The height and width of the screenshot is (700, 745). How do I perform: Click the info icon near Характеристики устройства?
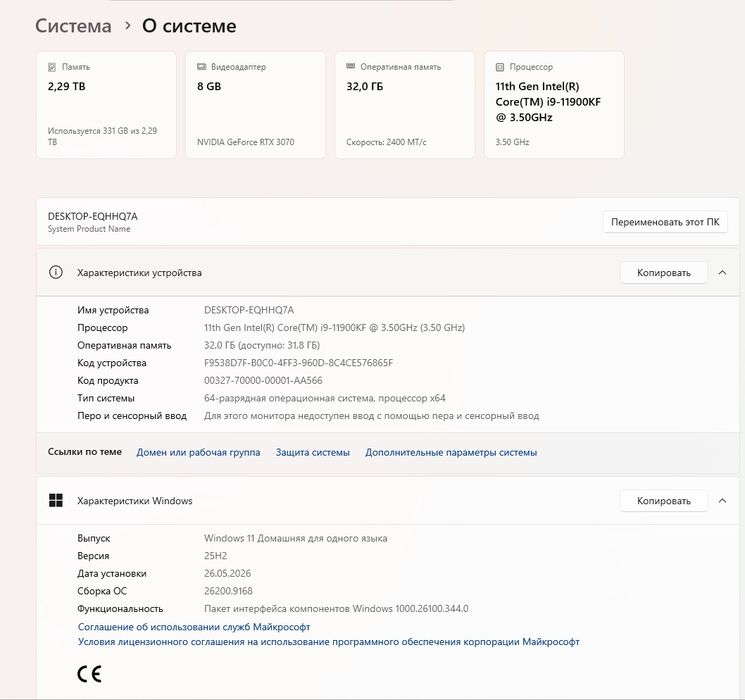point(56,272)
